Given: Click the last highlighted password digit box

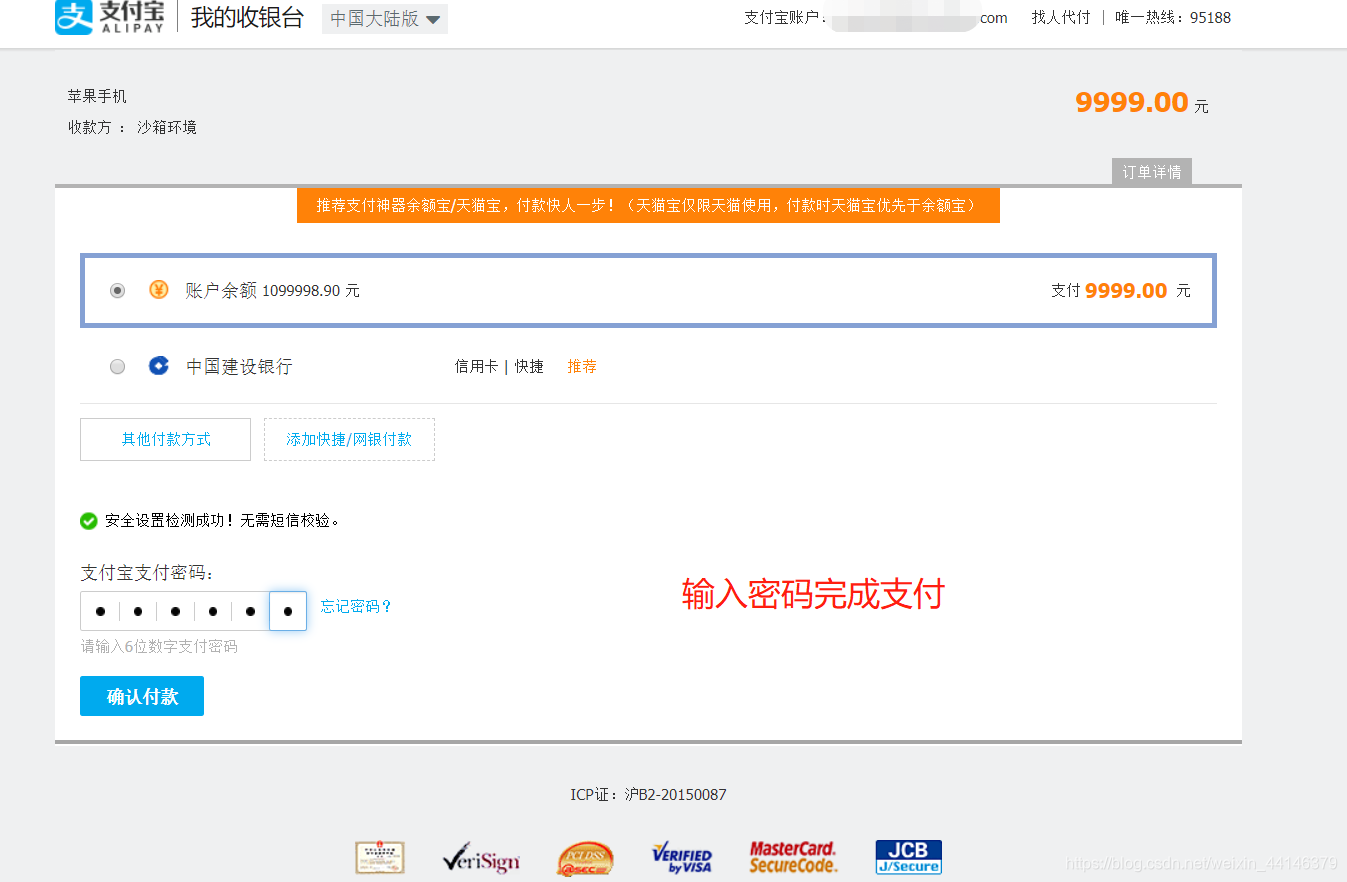Looking at the screenshot, I should tap(288, 611).
